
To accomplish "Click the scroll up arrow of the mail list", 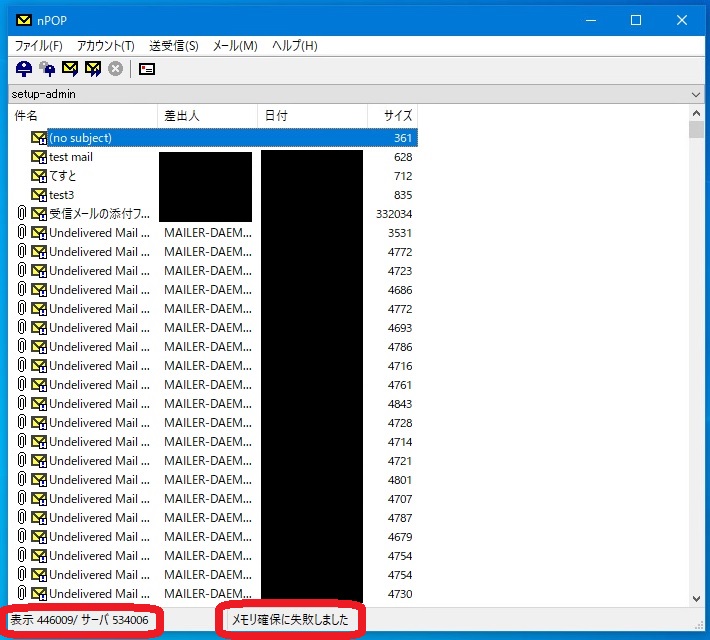I will [x=696, y=113].
